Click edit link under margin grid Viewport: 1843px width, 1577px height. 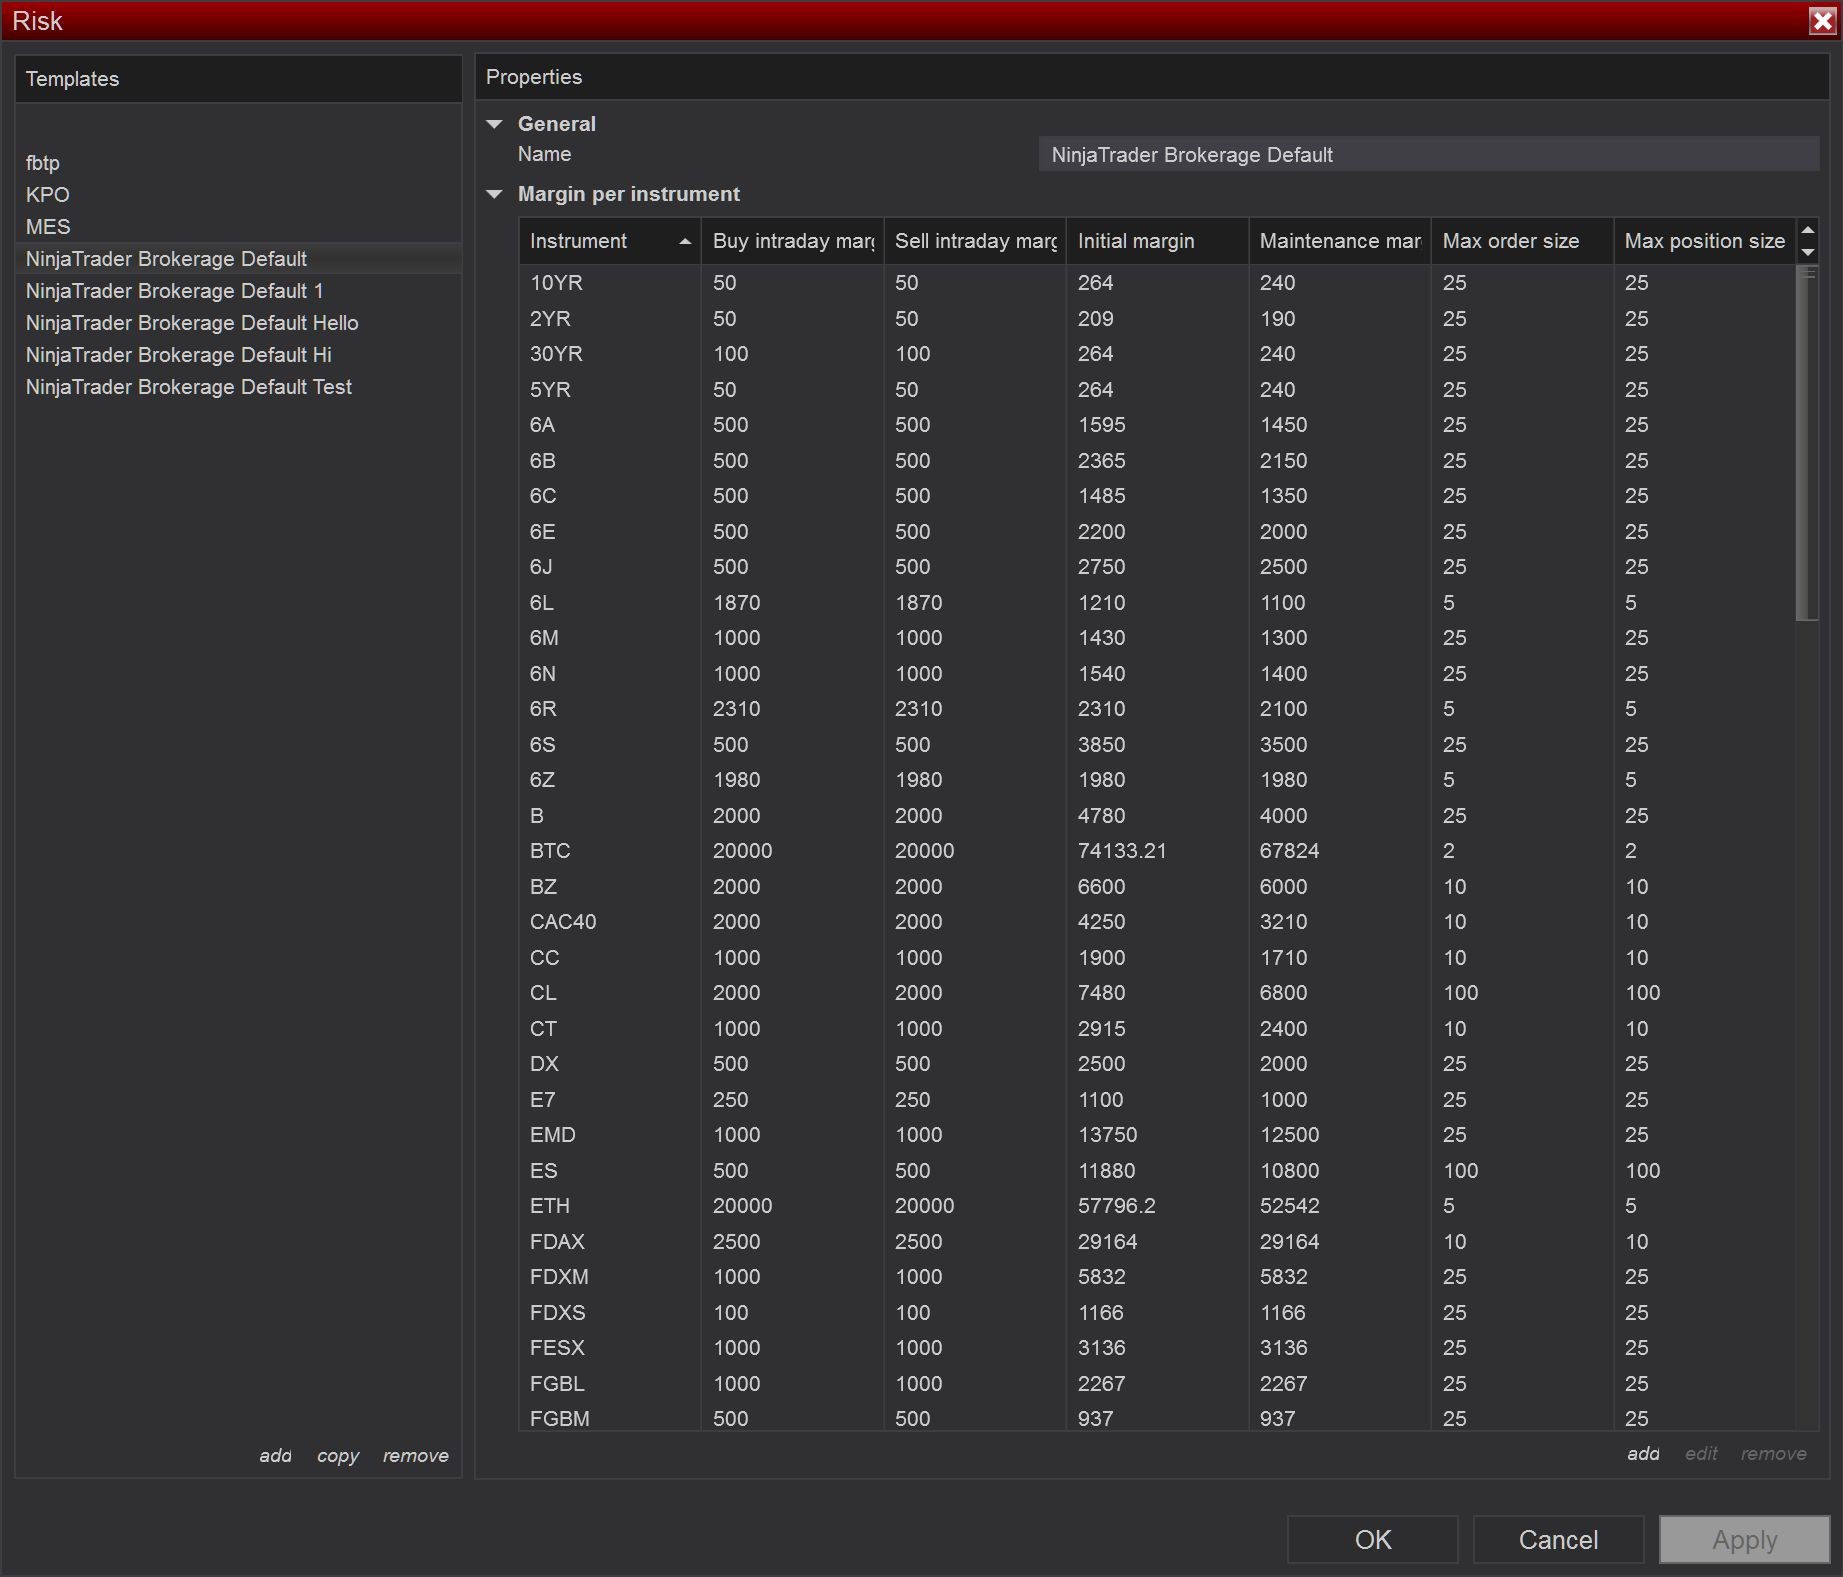[1701, 1454]
